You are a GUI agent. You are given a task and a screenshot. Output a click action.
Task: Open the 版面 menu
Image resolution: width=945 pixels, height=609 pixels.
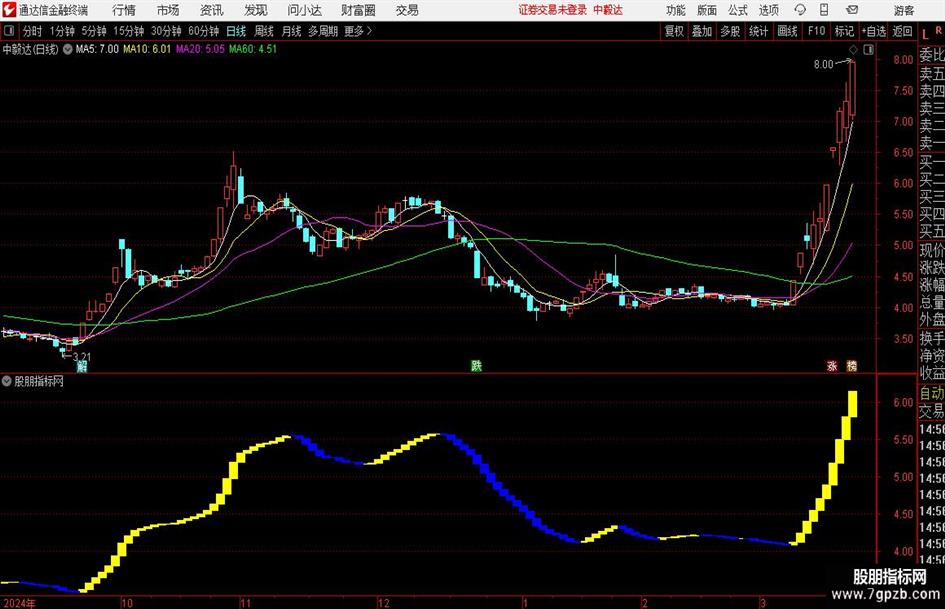706,10
